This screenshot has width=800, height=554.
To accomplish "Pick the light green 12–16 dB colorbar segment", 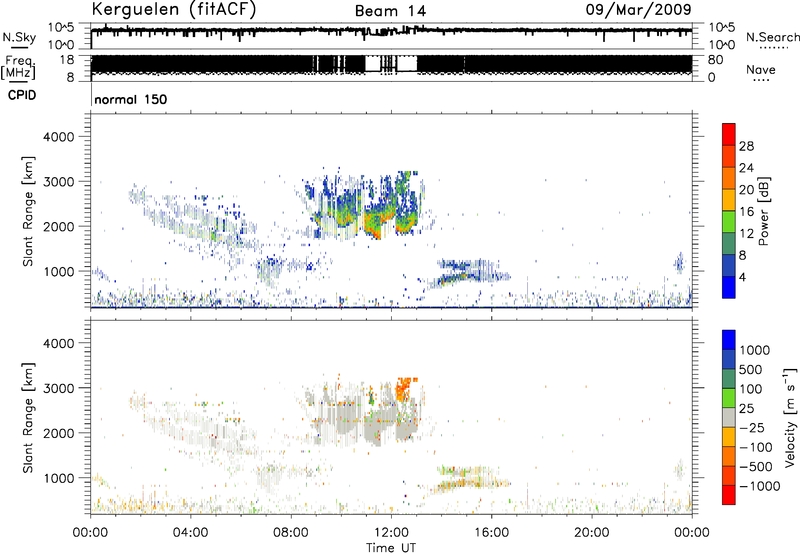I will click(x=729, y=222).
